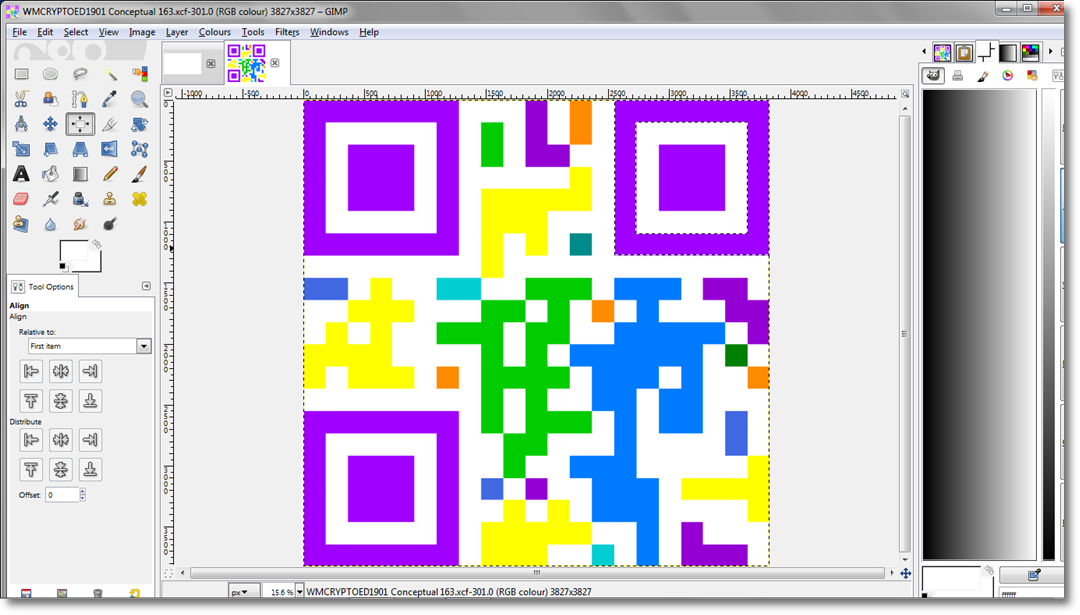The width and height of the screenshot is (1080, 615).
Task: Select the Text tool
Action: click(21, 174)
